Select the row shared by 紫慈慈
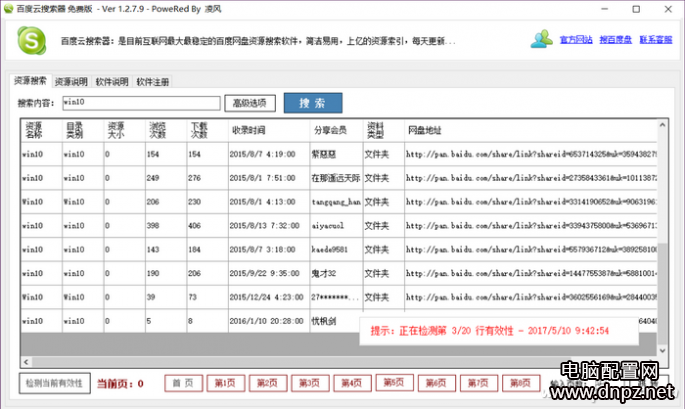Screen dimensions: 685x409 (339, 154)
